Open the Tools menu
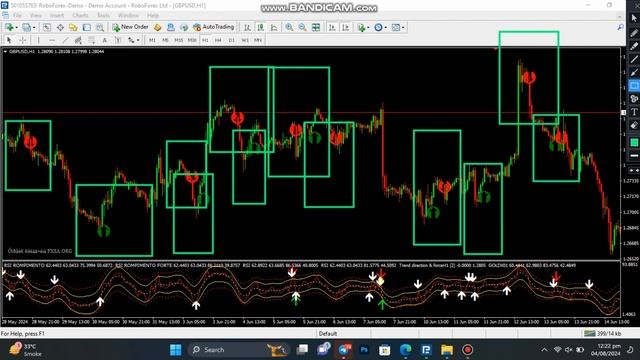The image size is (640, 360). tap(103, 16)
